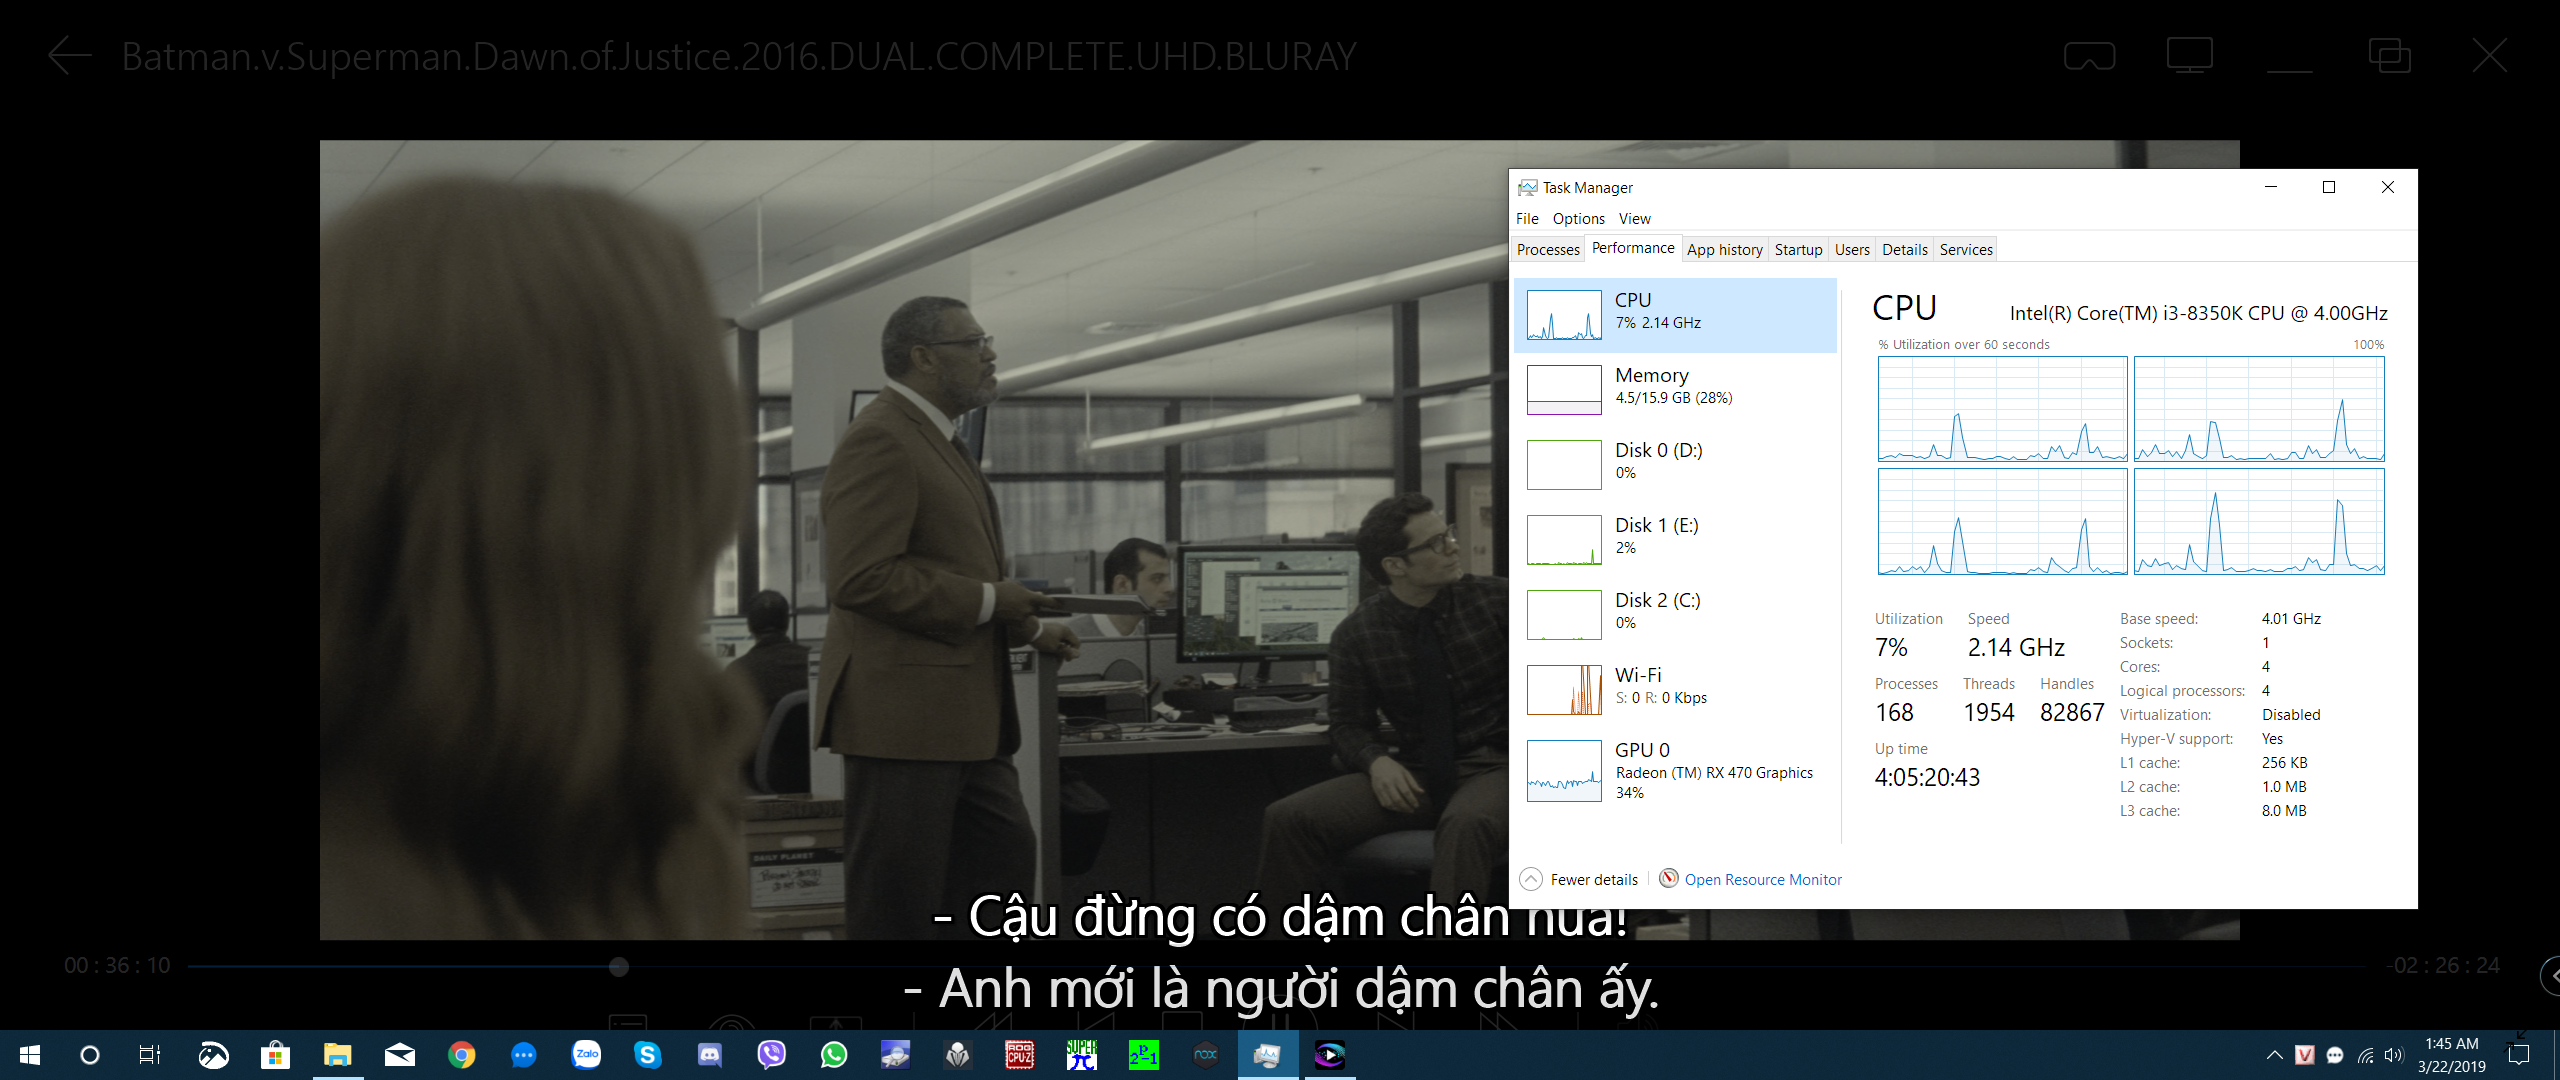Screen dimensions: 2560x1080
Task: Open Zalo from the taskbar
Action: pyautogui.click(x=586, y=1055)
